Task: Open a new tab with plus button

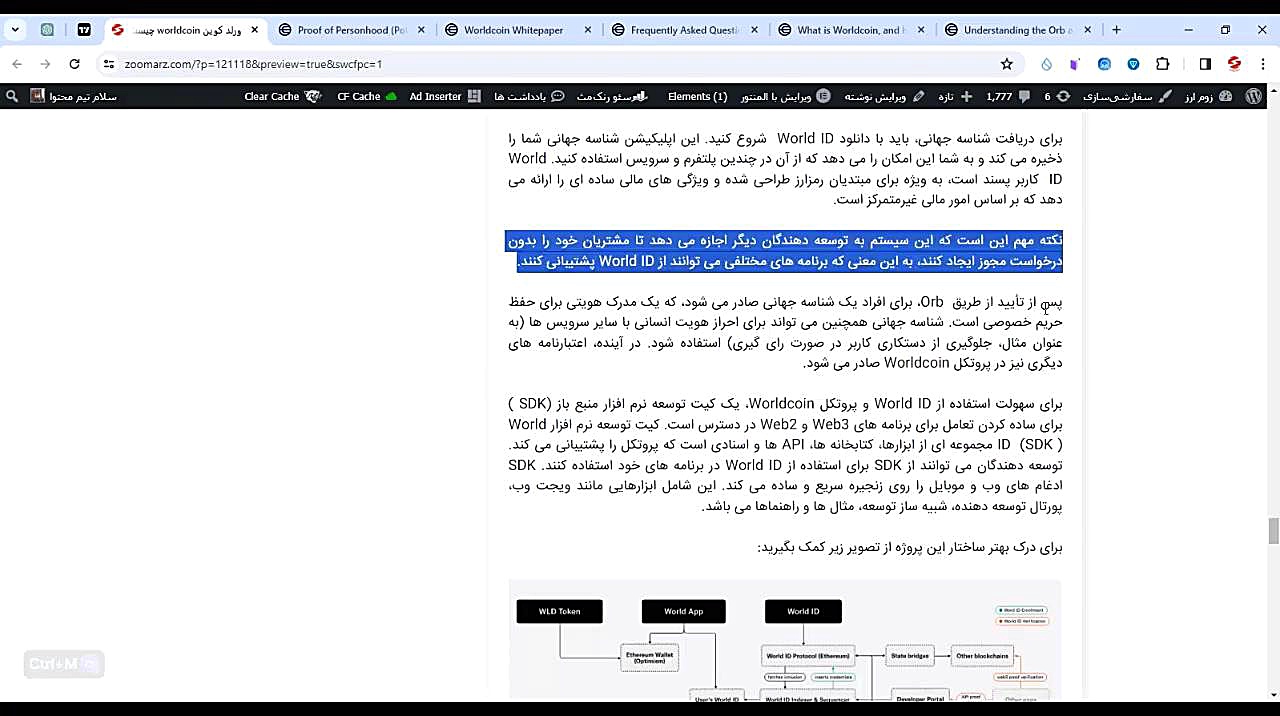Action: (1116, 30)
